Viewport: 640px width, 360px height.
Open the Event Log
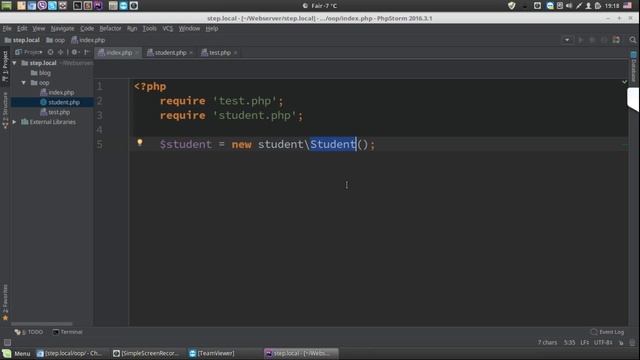pos(607,332)
